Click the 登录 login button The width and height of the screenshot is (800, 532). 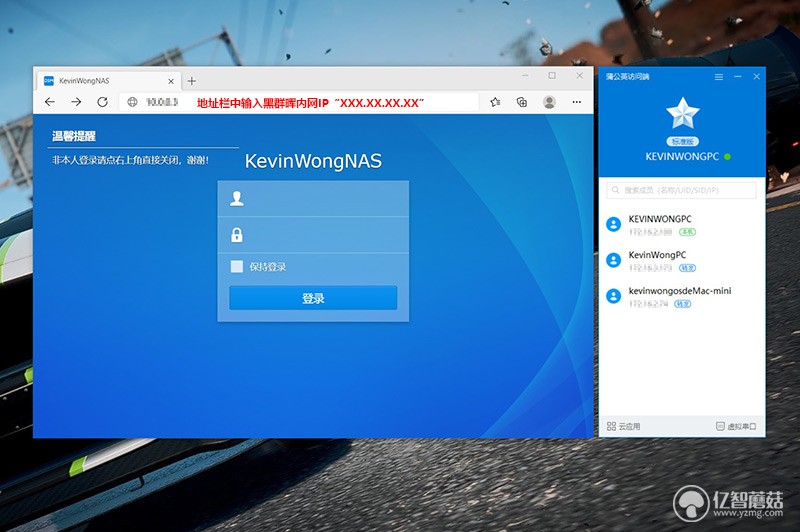[x=313, y=298]
